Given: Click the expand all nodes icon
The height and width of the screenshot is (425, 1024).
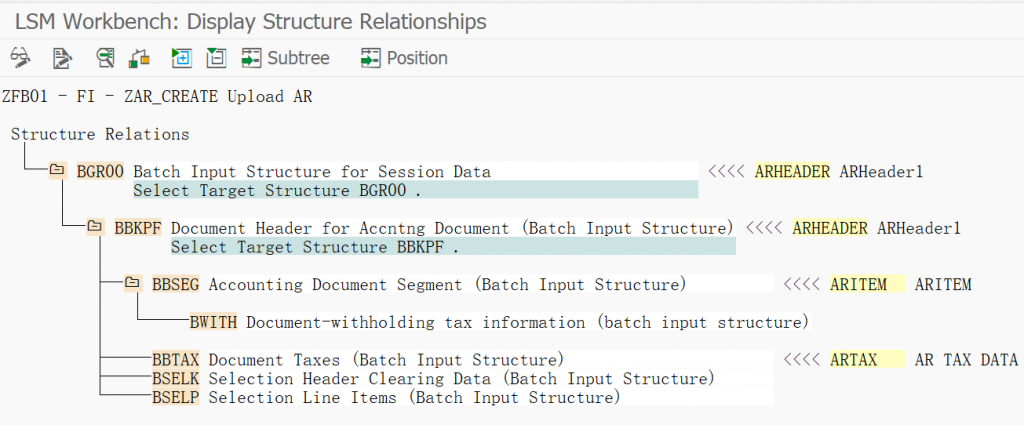Looking at the screenshot, I should (181, 58).
